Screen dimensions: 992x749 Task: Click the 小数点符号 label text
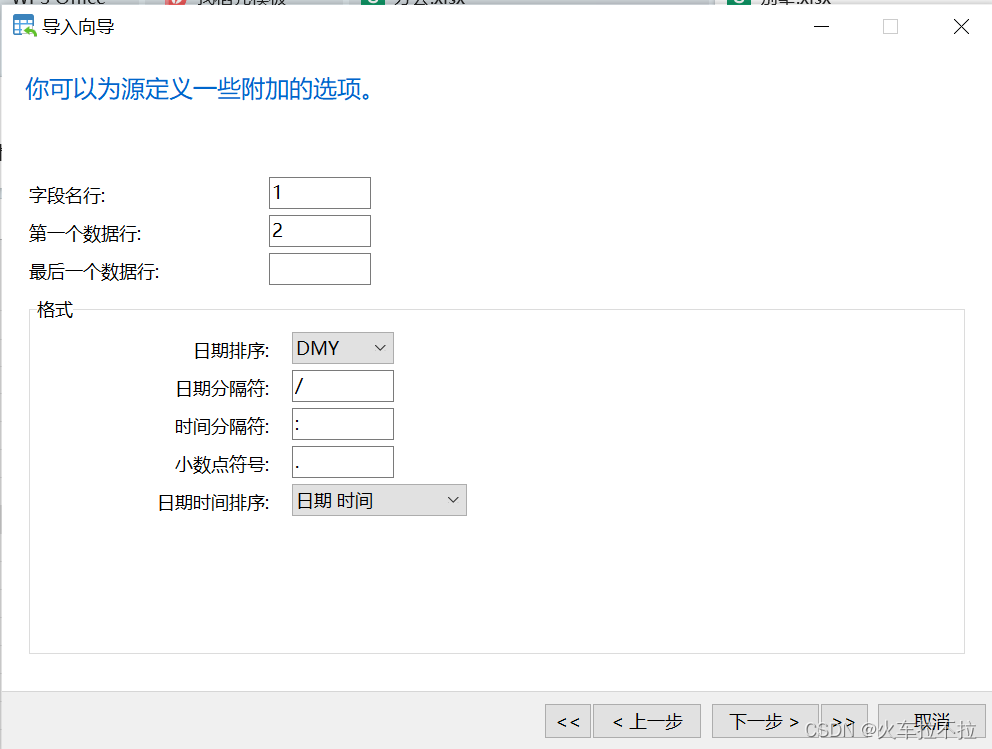222,465
